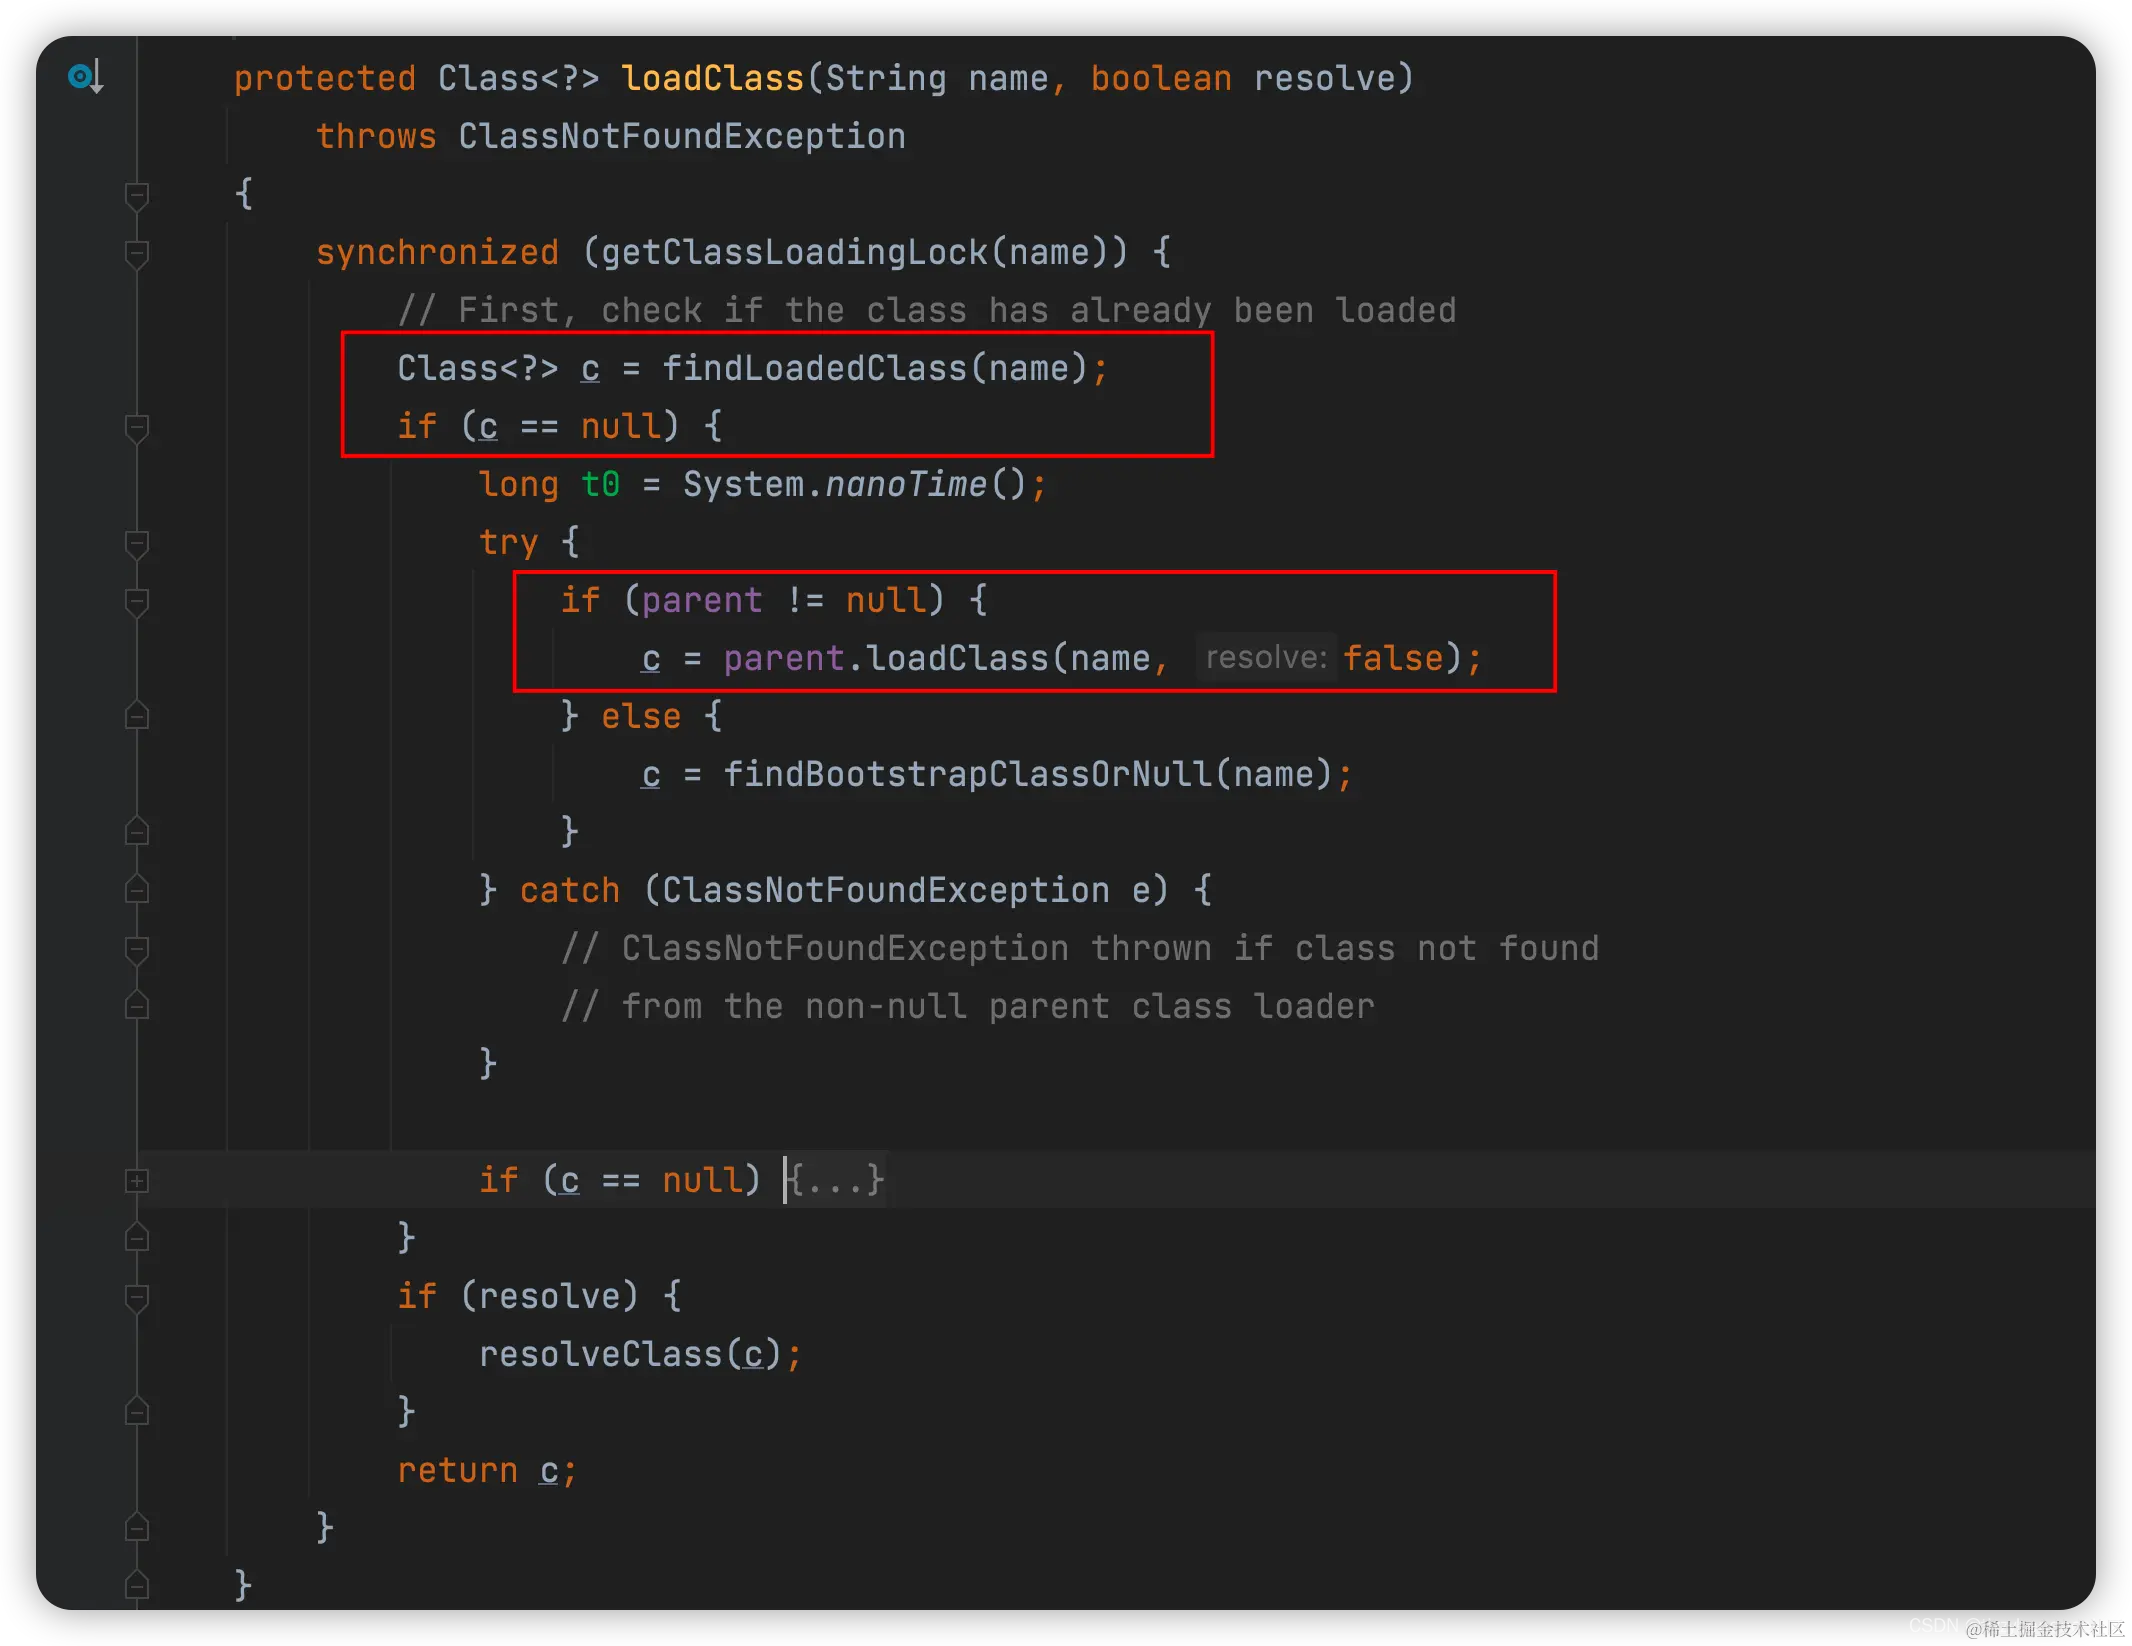Viewport: 2132px width, 1646px height.
Task: Click the green t0 variable
Action: point(600,485)
